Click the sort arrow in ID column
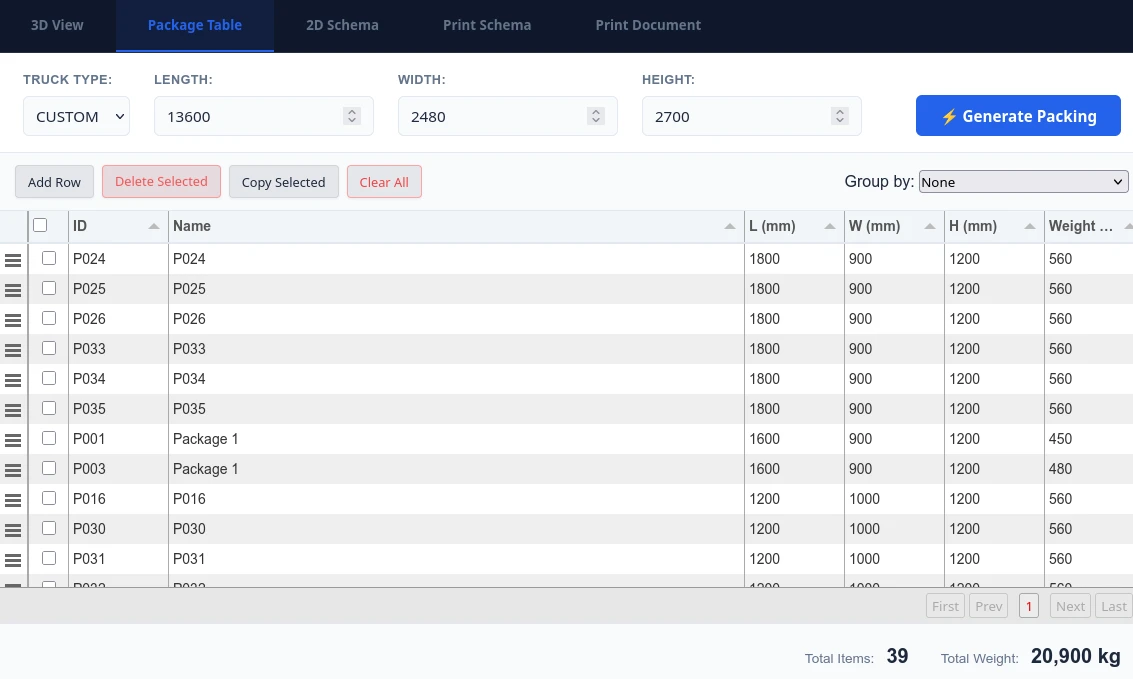Image resolution: width=1133 pixels, height=679 pixels. (154, 227)
